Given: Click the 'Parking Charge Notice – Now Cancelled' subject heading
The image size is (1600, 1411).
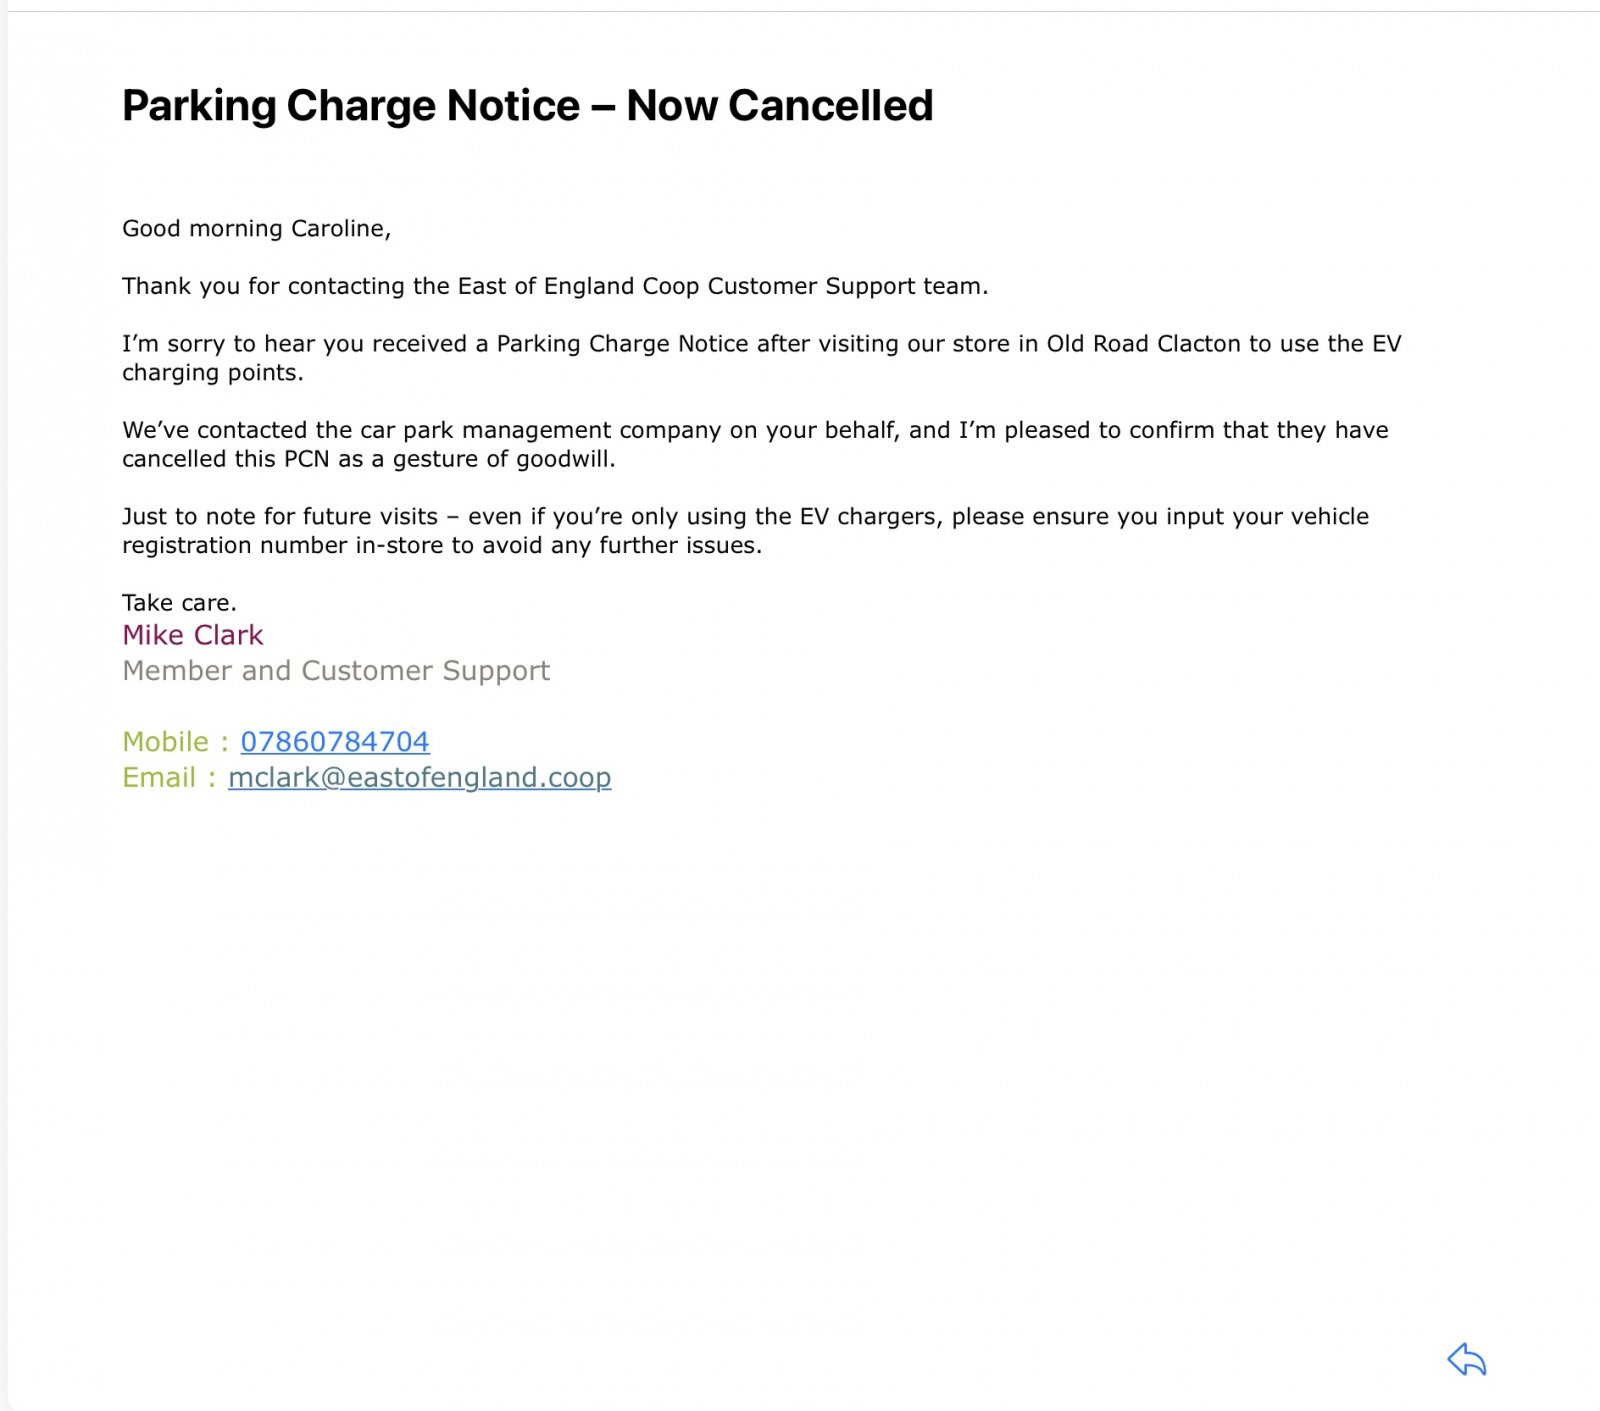Looking at the screenshot, I should 527,105.
